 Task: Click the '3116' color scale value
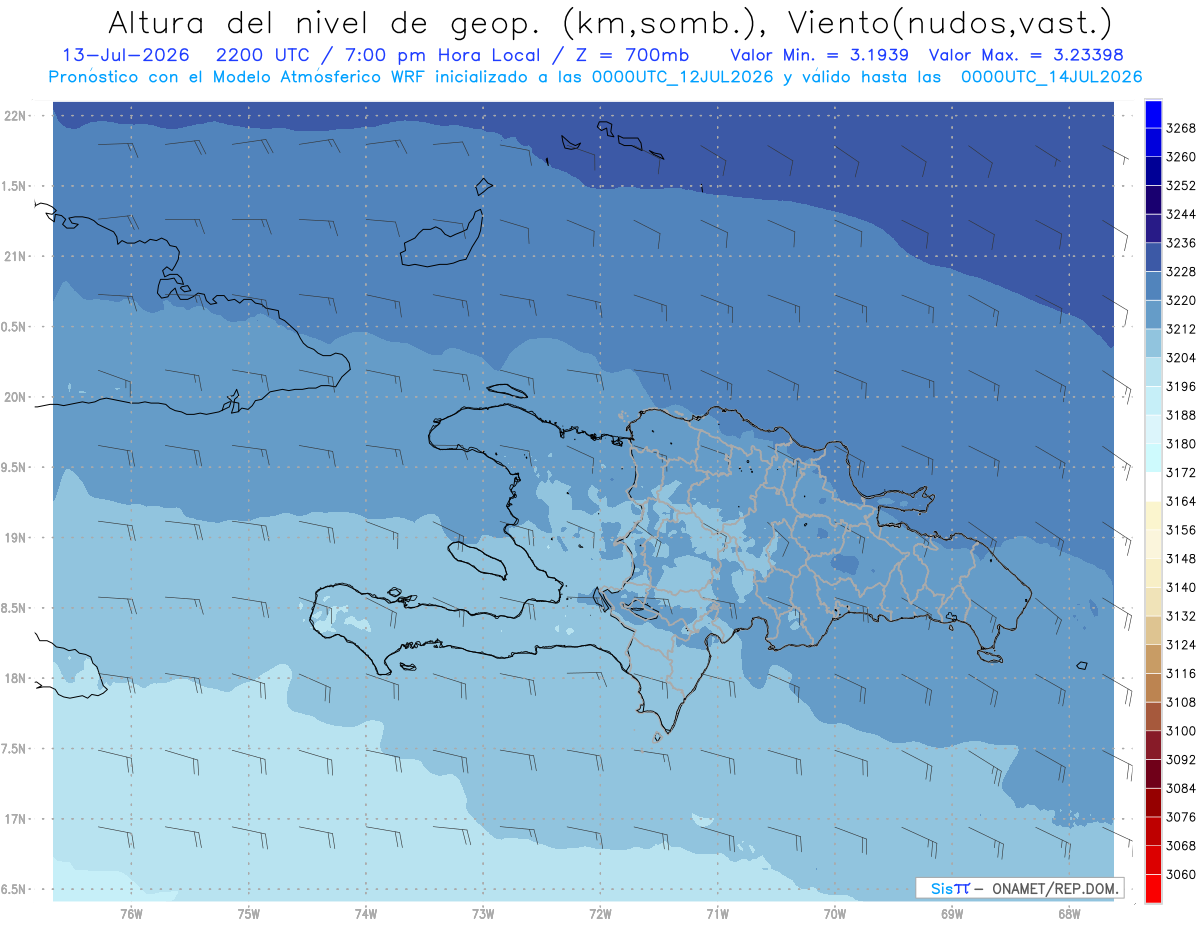1181,673
